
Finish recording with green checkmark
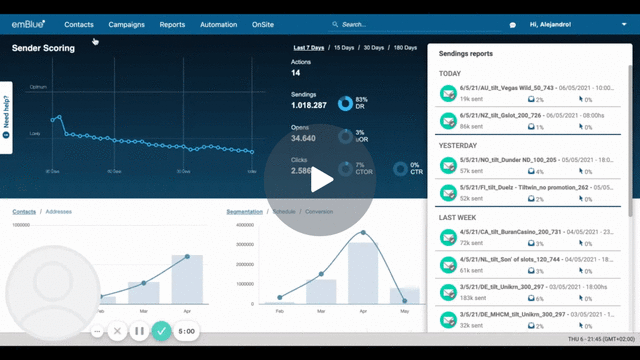click(x=162, y=331)
